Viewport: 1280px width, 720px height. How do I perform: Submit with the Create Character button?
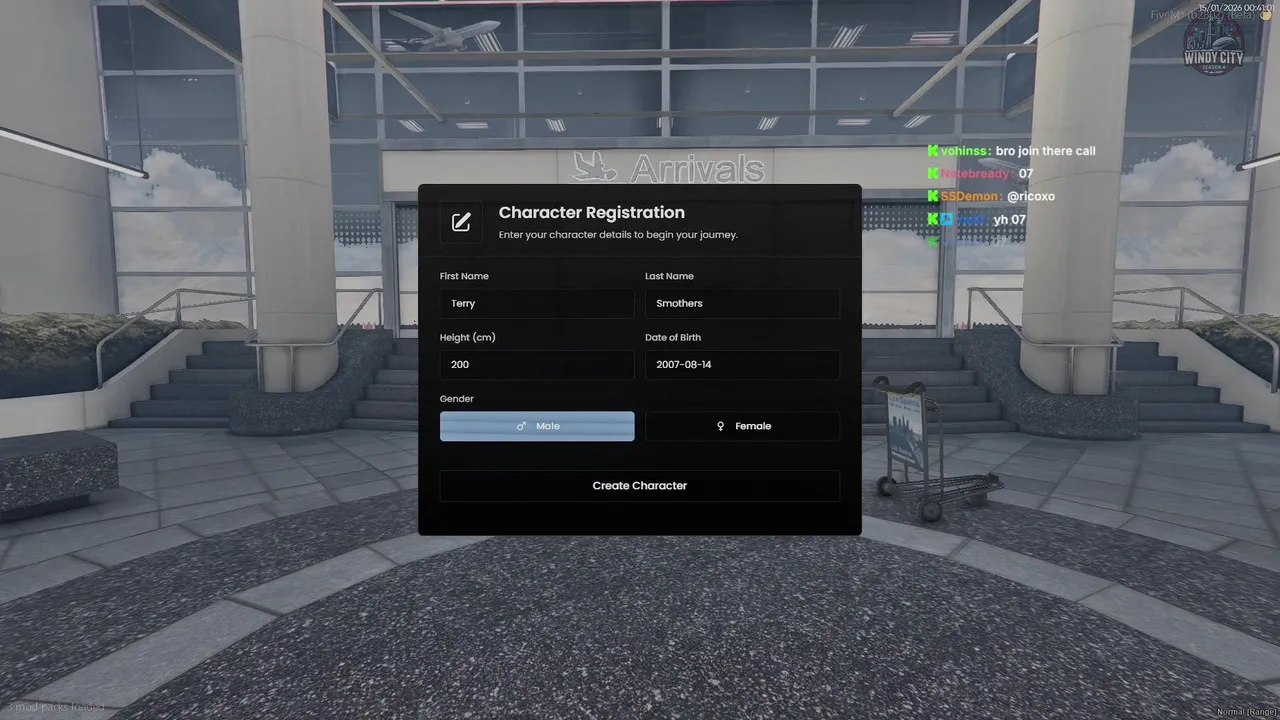640,486
